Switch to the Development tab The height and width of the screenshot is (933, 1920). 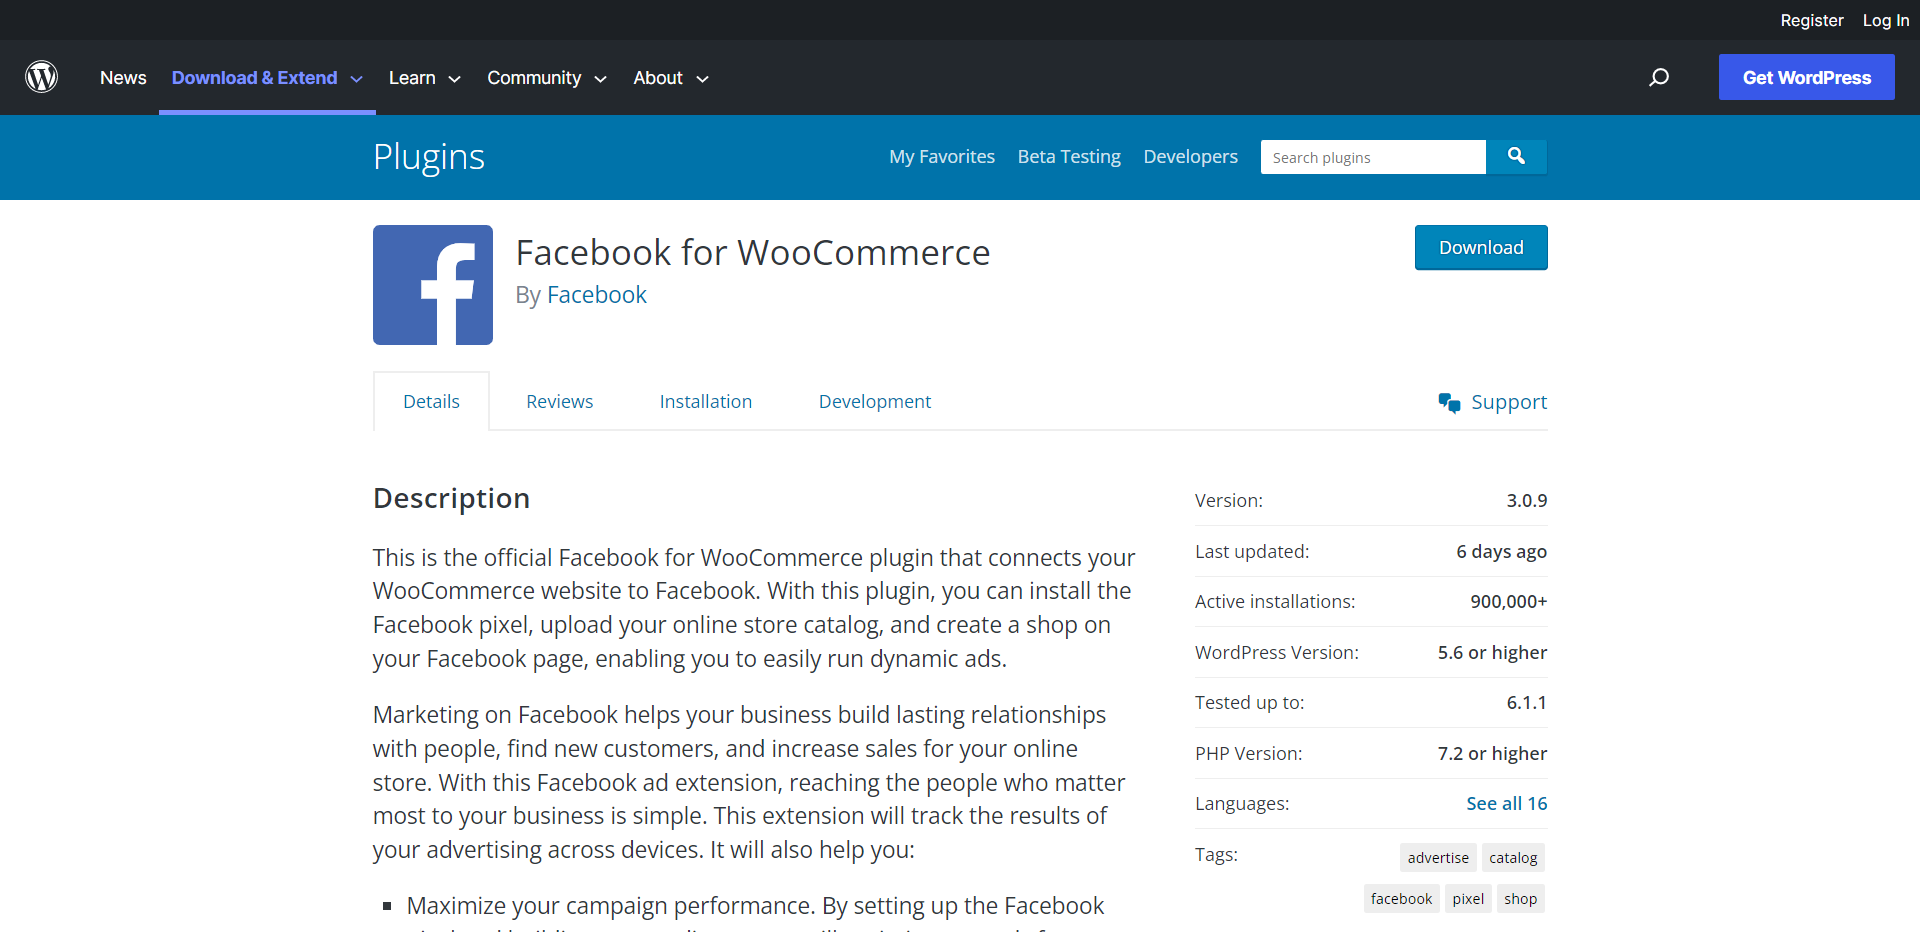(x=874, y=401)
